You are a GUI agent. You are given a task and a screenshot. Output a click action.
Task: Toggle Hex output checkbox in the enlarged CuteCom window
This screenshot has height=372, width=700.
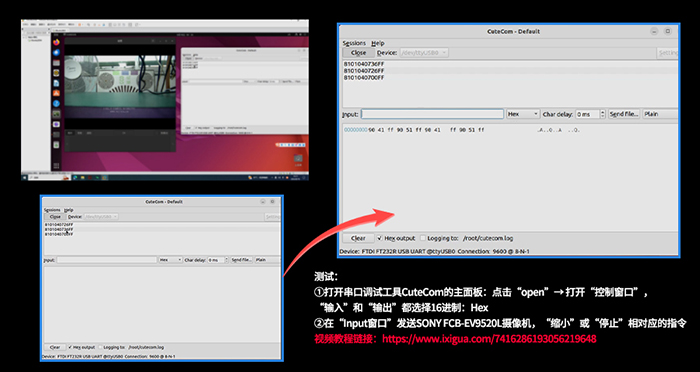tap(380, 238)
